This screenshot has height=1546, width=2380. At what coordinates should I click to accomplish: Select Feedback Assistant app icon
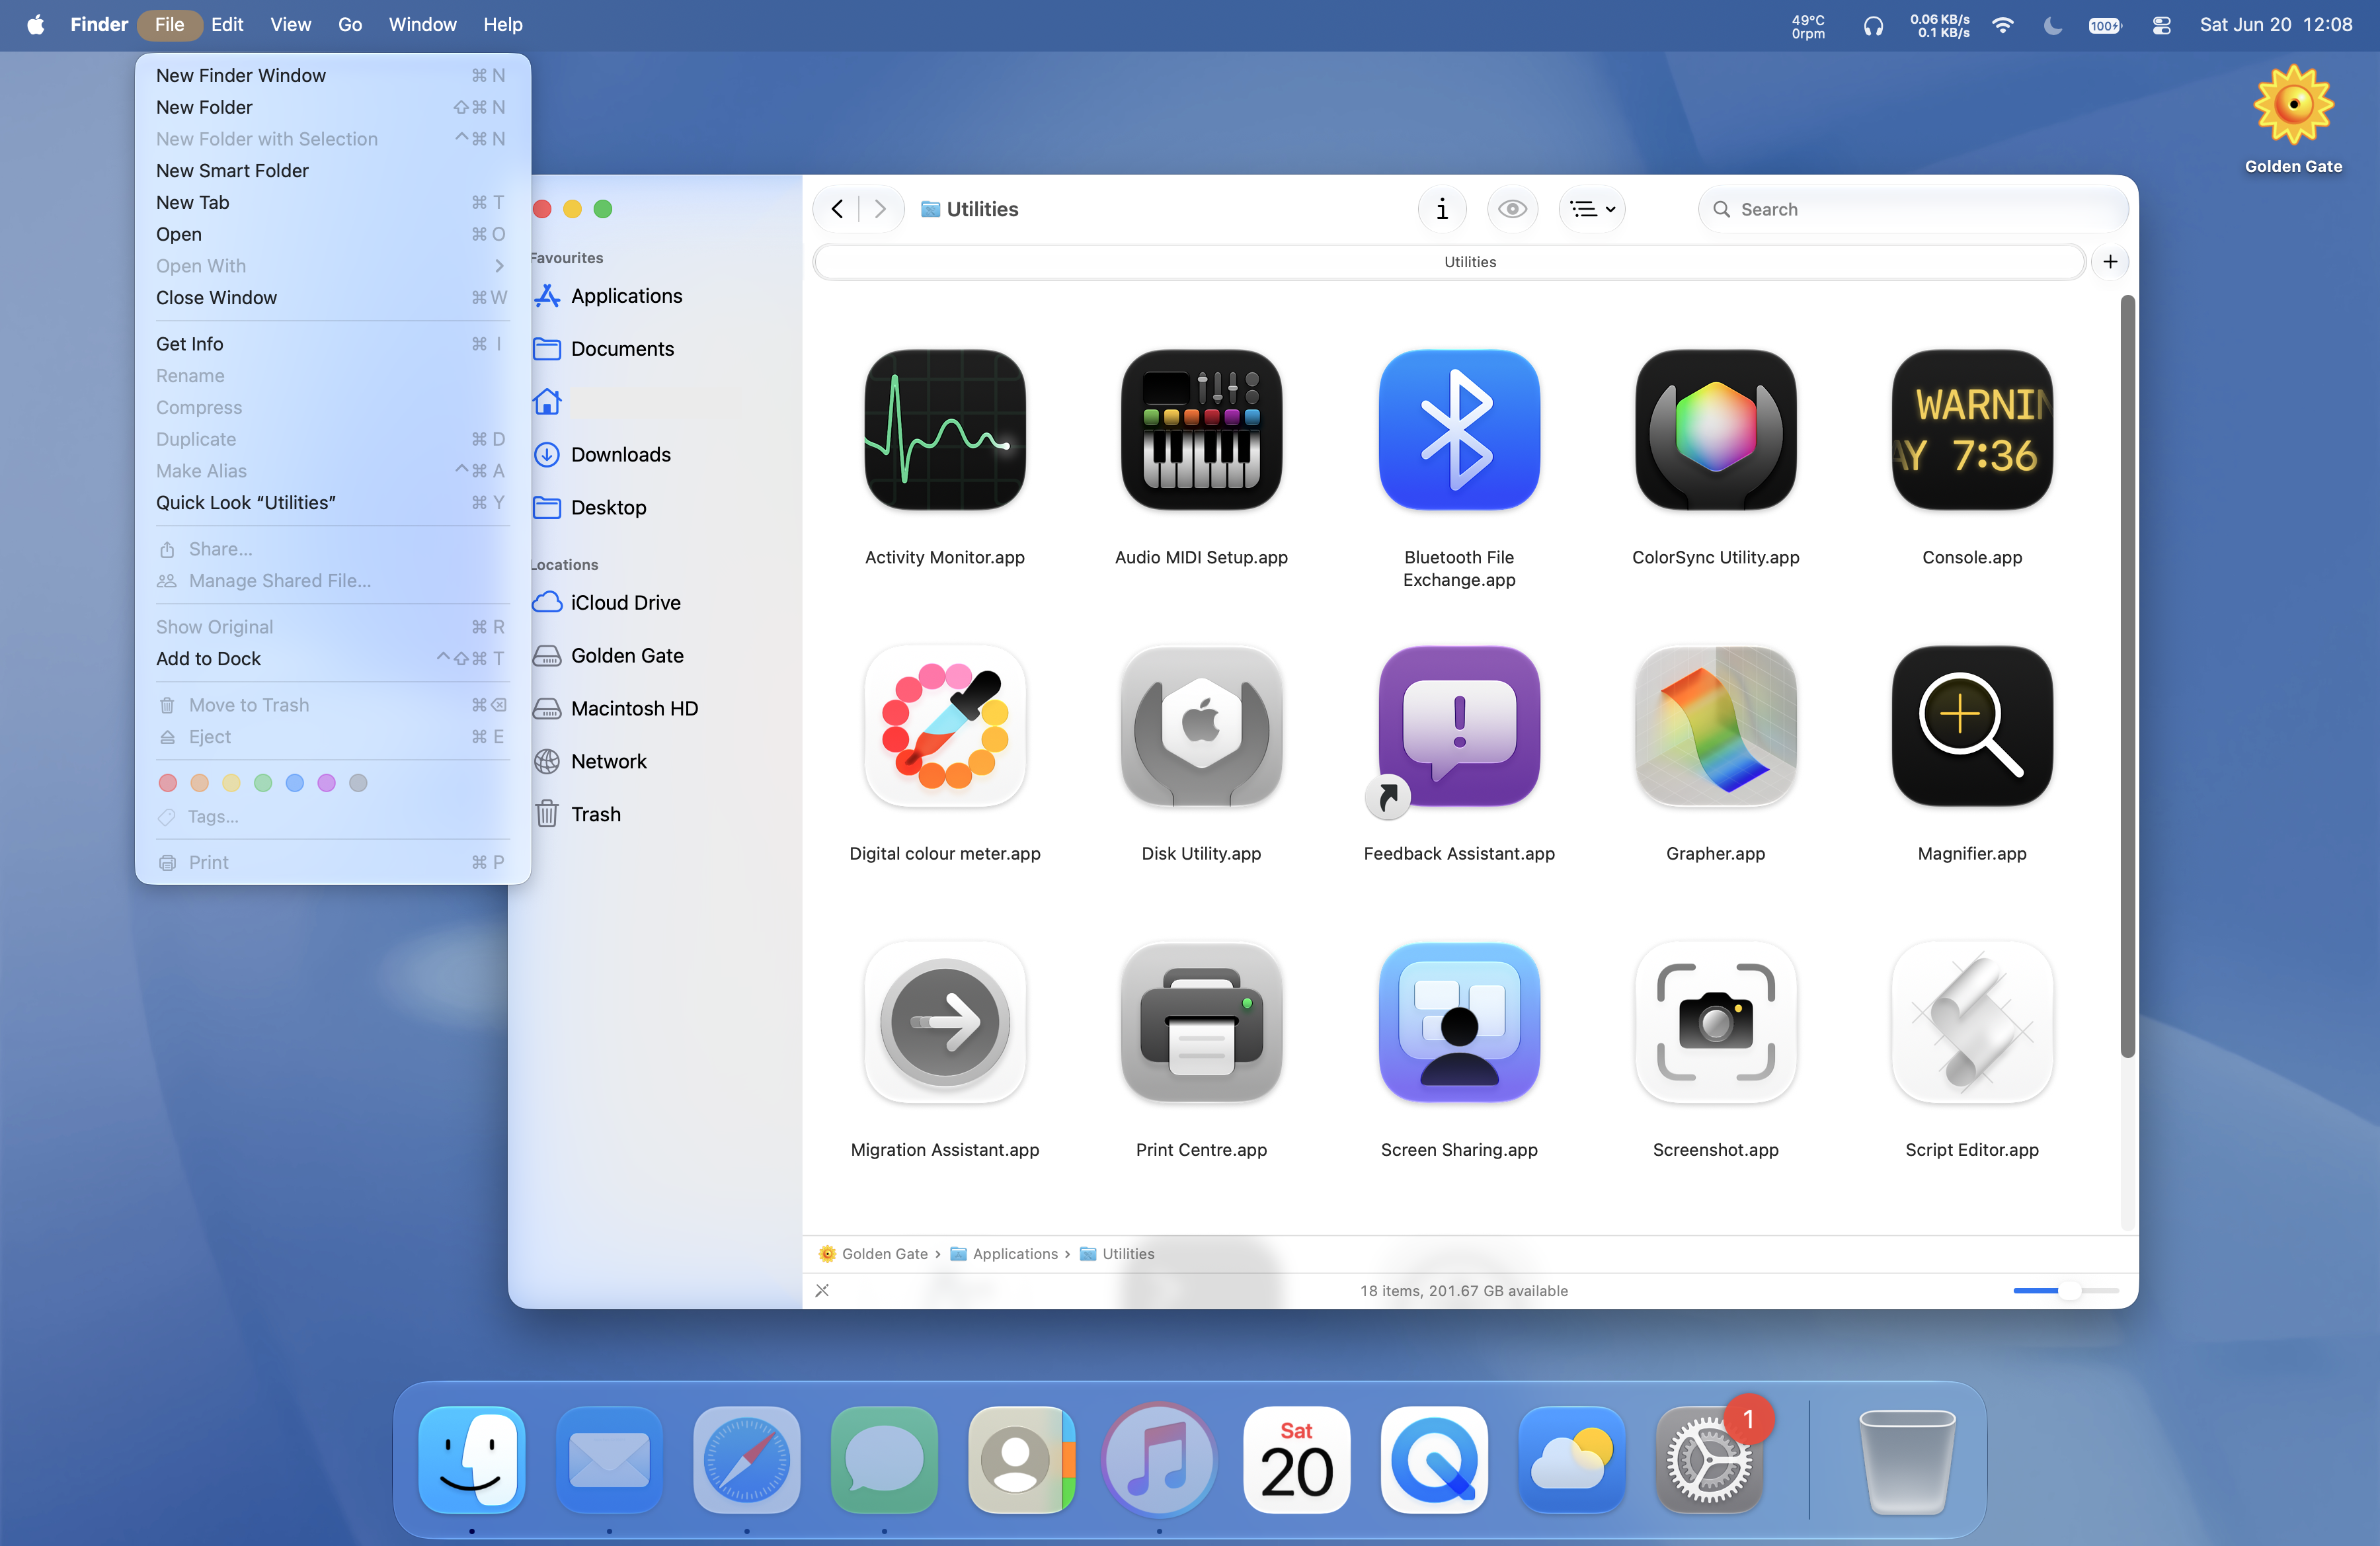(x=1459, y=726)
